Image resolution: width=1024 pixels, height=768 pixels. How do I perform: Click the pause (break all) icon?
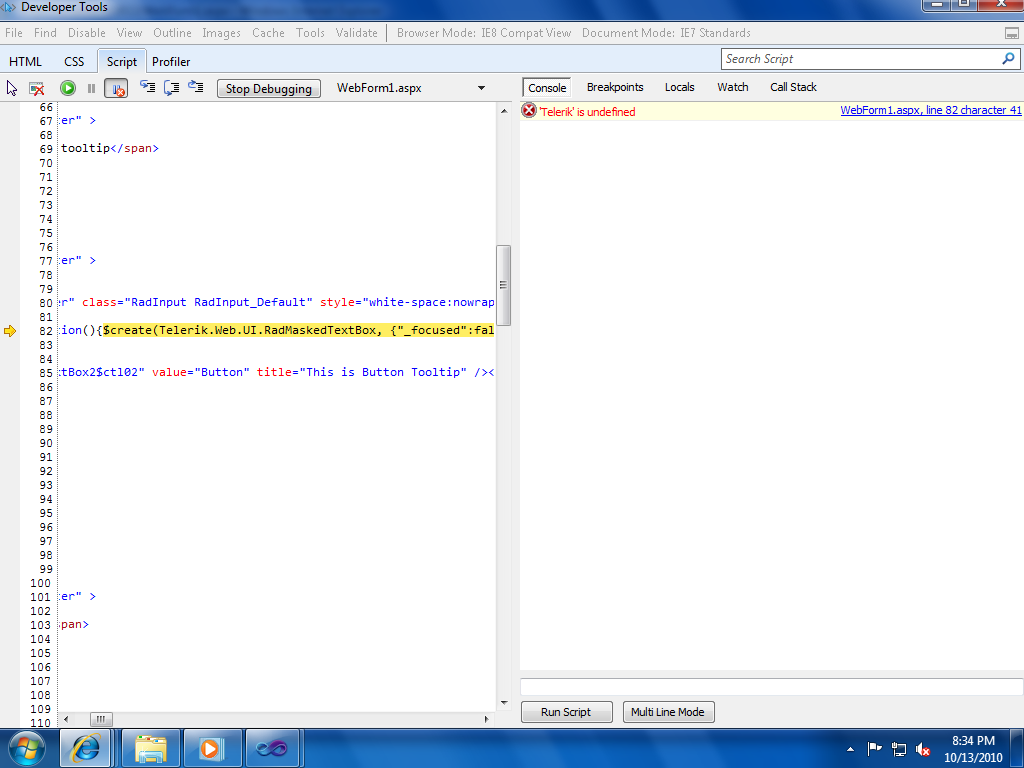pos(91,88)
